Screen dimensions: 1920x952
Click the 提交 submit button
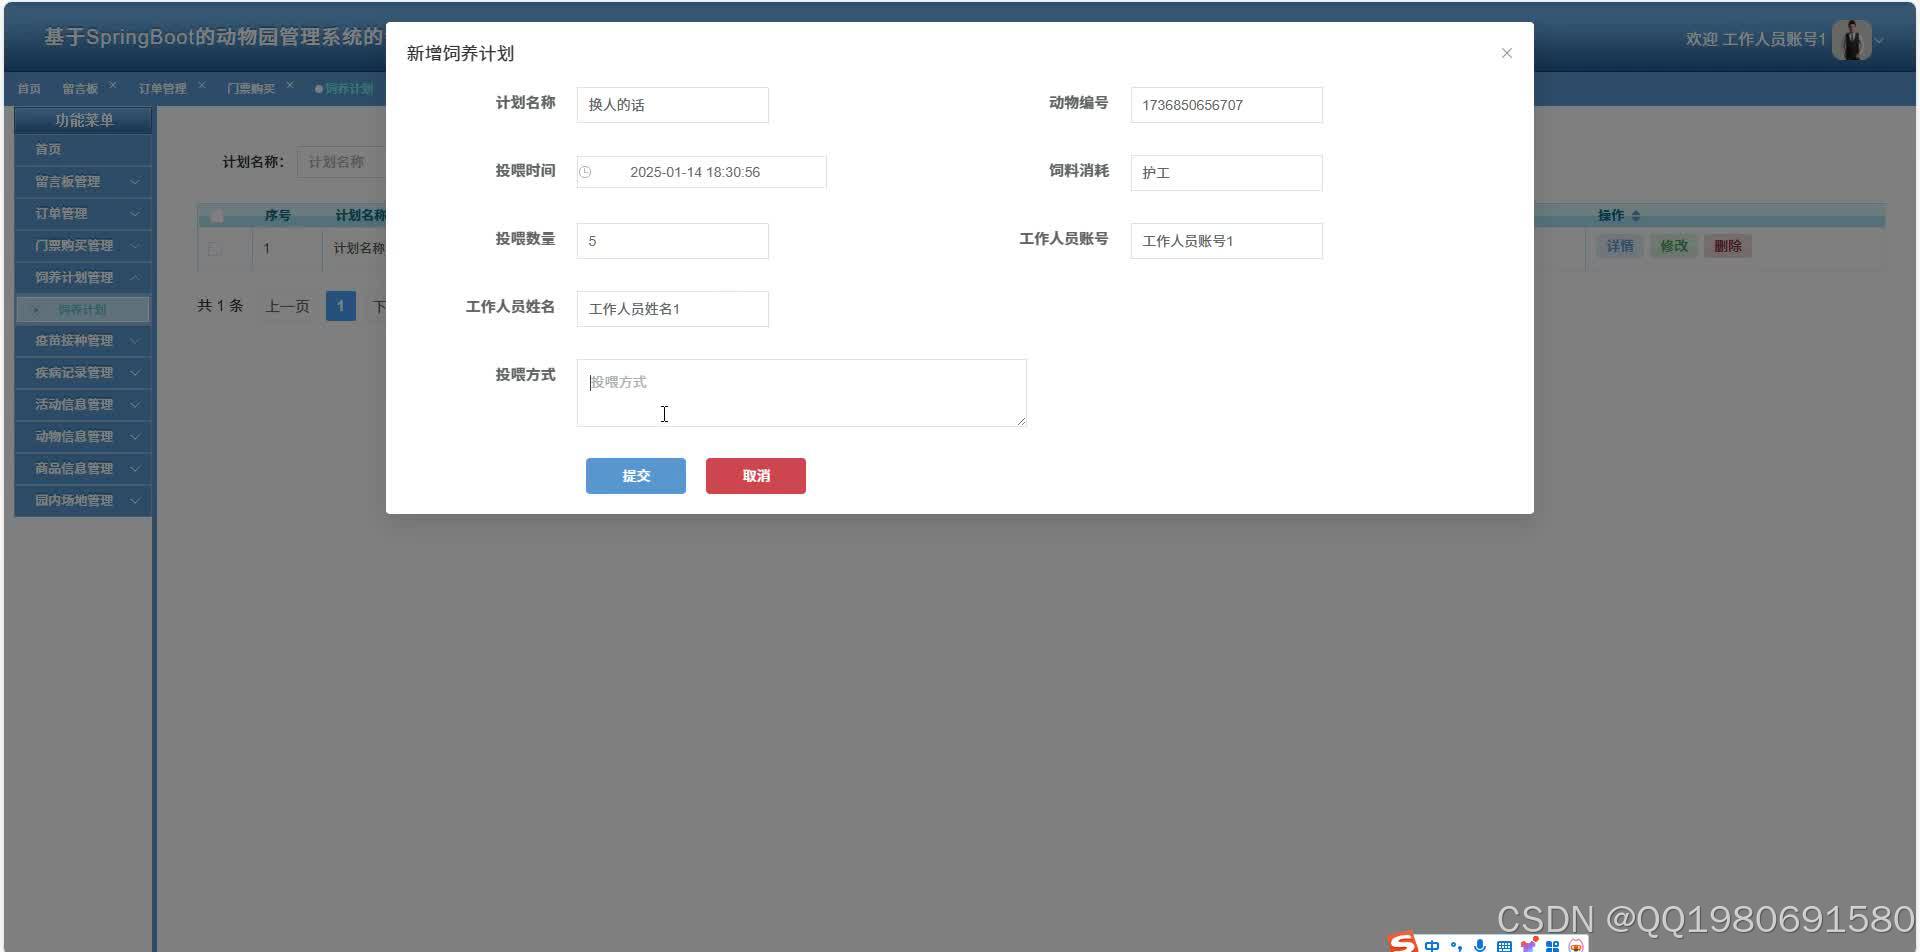click(635, 475)
